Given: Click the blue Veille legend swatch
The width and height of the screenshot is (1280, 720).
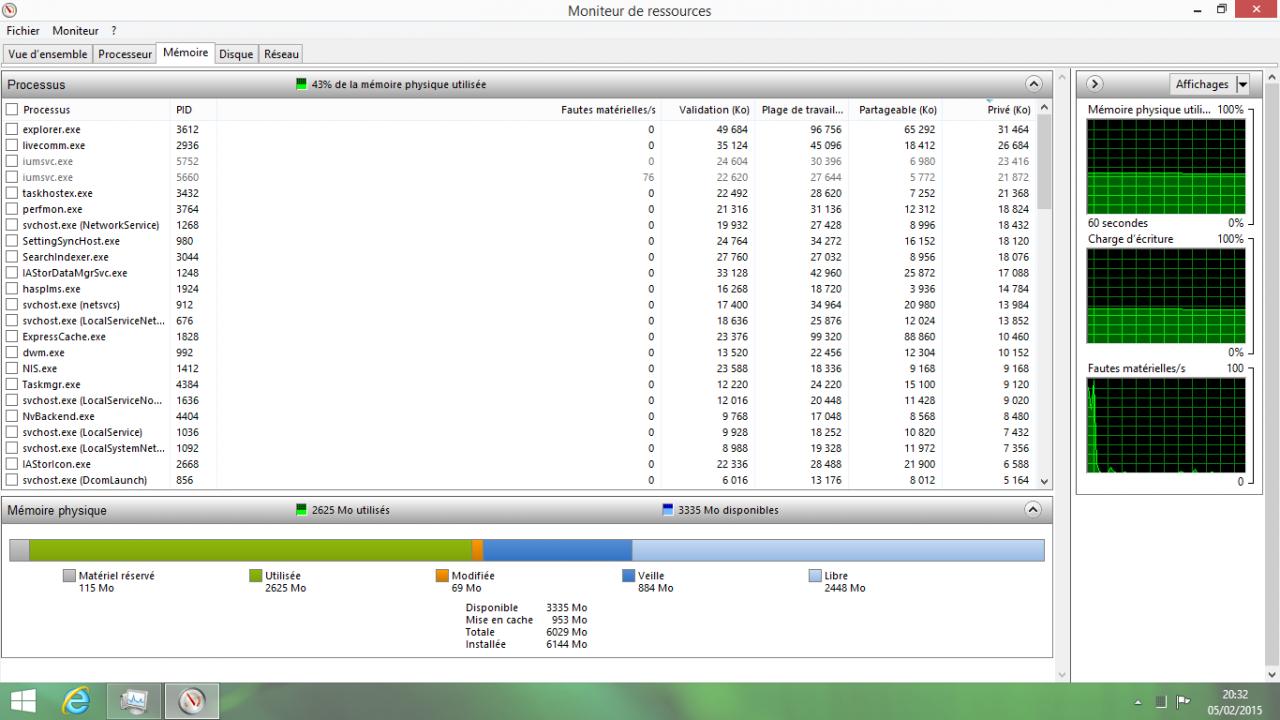Looking at the screenshot, I should coord(628,576).
